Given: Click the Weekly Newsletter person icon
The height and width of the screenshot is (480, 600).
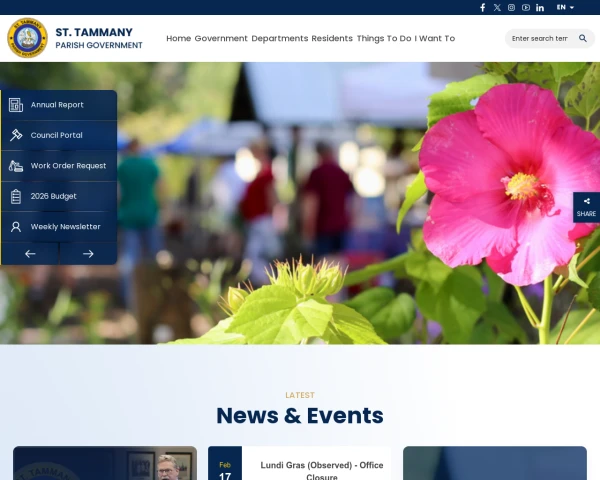Looking at the screenshot, I should click(x=16, y=227).
